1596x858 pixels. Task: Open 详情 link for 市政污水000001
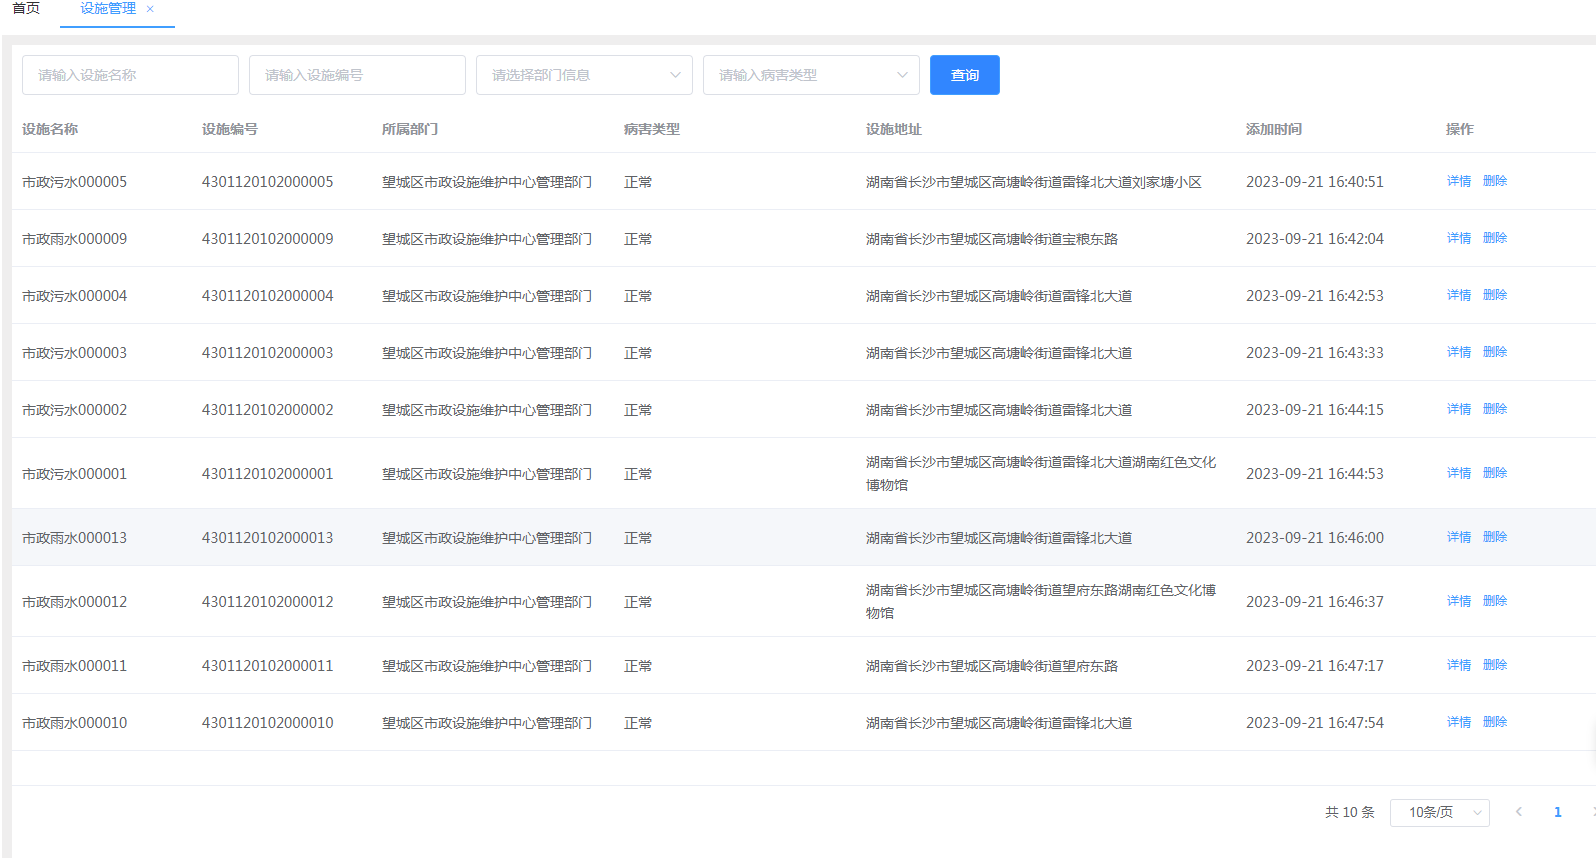tap(1458, 473)
